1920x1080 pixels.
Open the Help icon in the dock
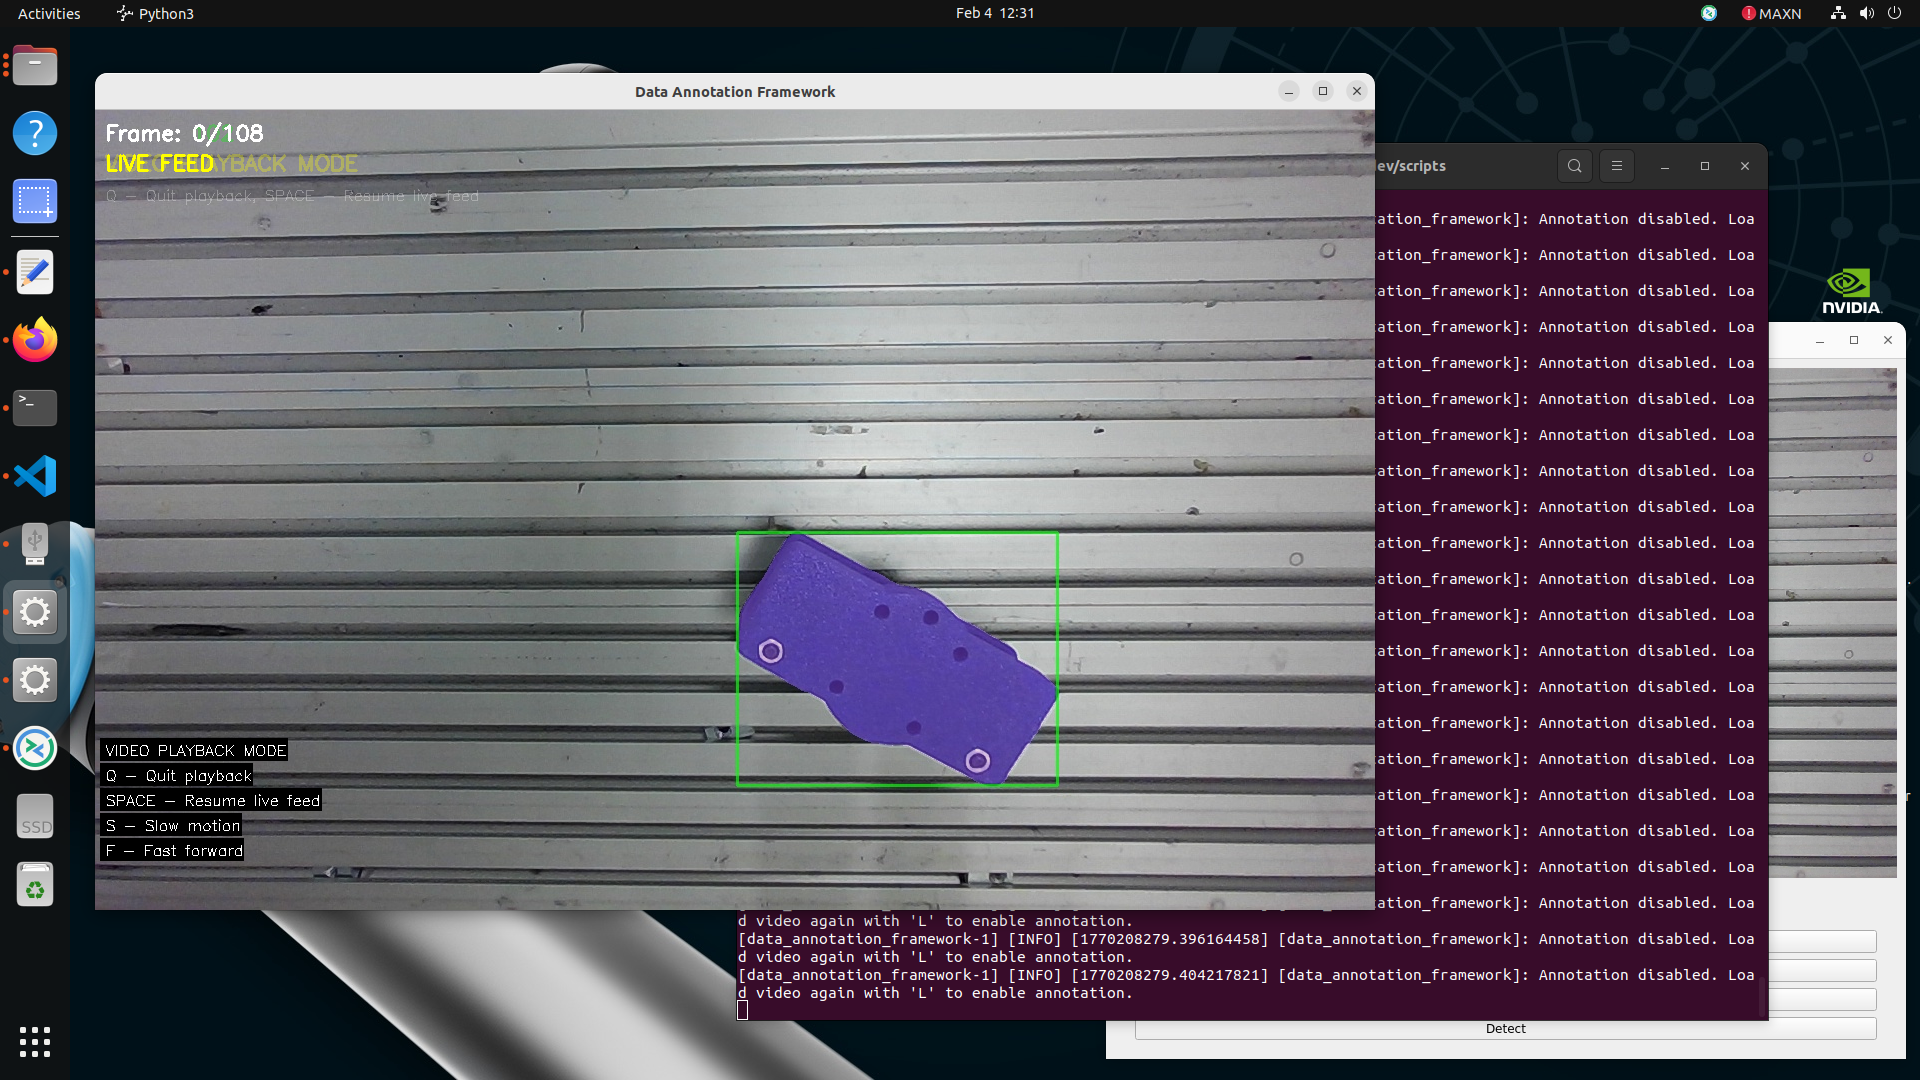35,133
